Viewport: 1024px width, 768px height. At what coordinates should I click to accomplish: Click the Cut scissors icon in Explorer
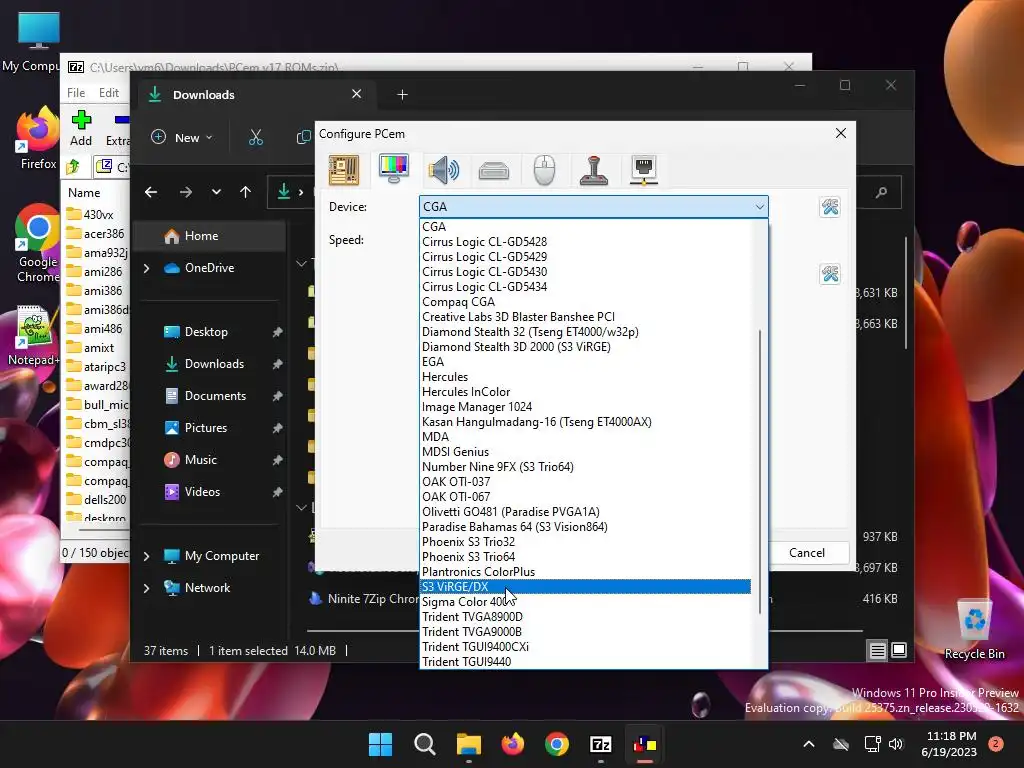pyautogui.click(x=255, y=138)
